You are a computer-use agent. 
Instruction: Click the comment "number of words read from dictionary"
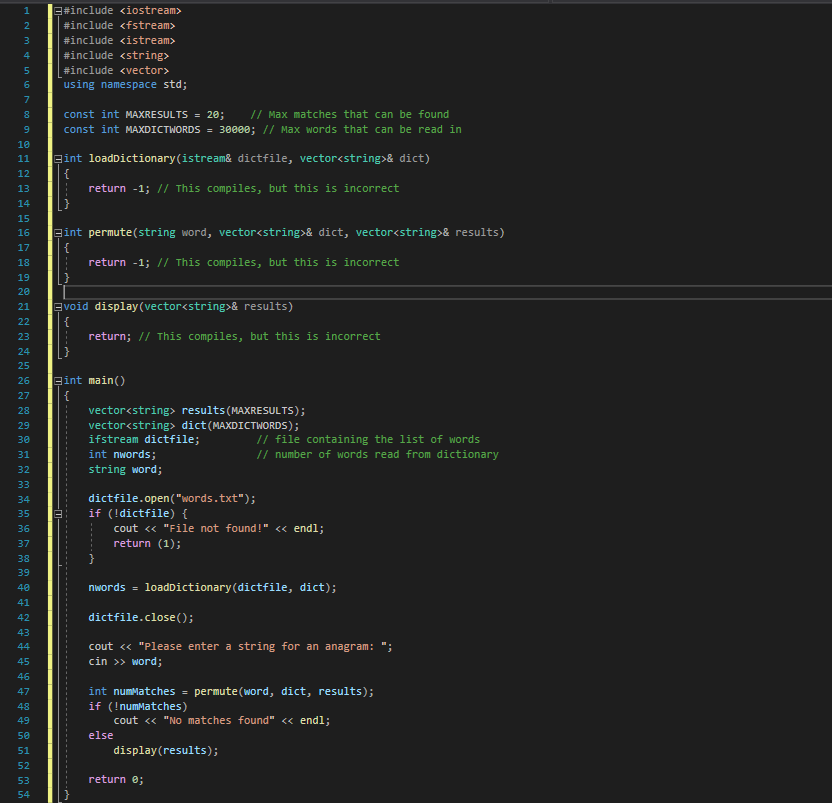click(x=378, y=454)
